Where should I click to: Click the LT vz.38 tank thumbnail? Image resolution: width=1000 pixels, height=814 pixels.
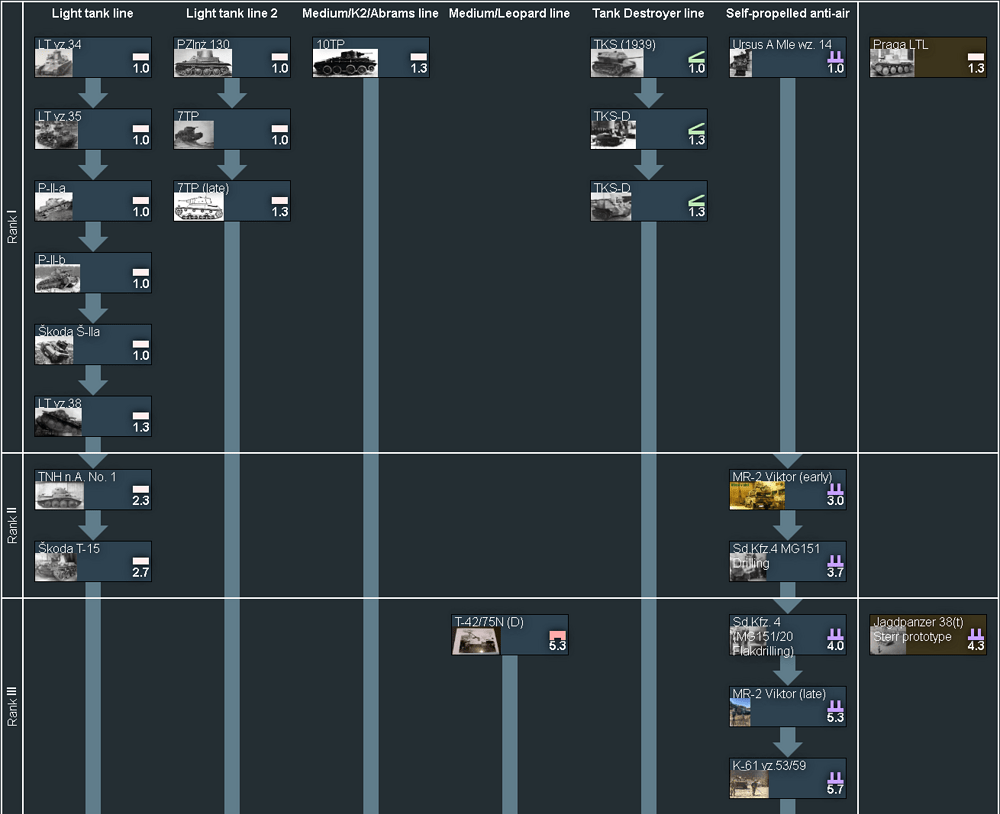click(56, 423)
